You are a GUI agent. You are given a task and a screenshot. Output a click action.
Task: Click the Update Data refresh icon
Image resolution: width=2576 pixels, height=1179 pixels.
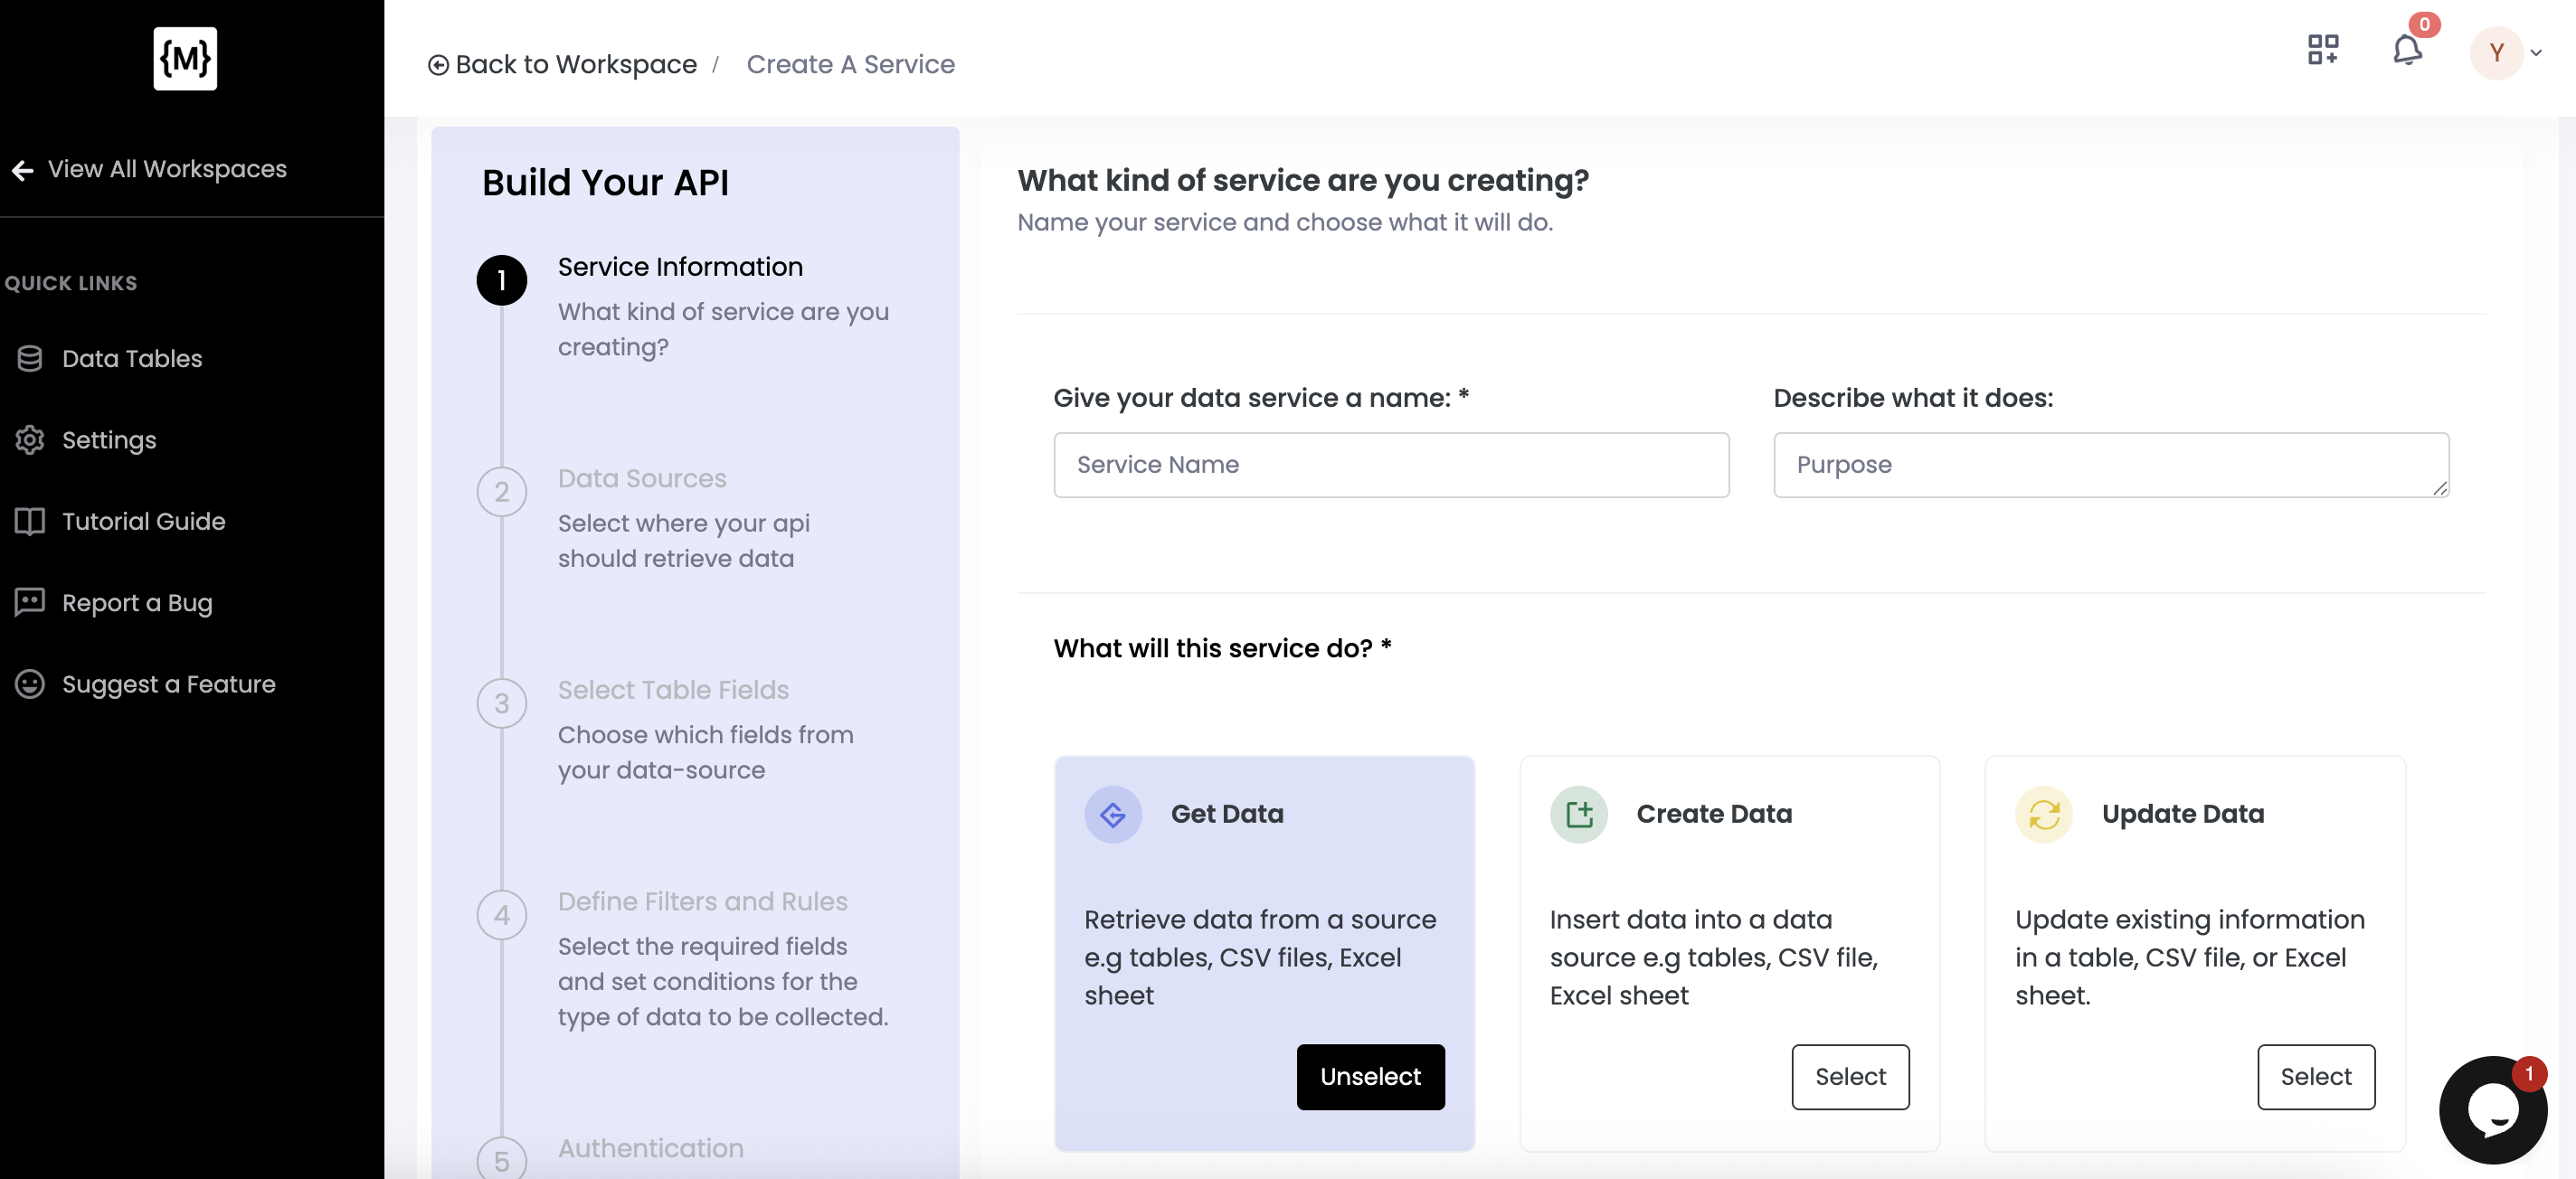[x=2043, y=814]
